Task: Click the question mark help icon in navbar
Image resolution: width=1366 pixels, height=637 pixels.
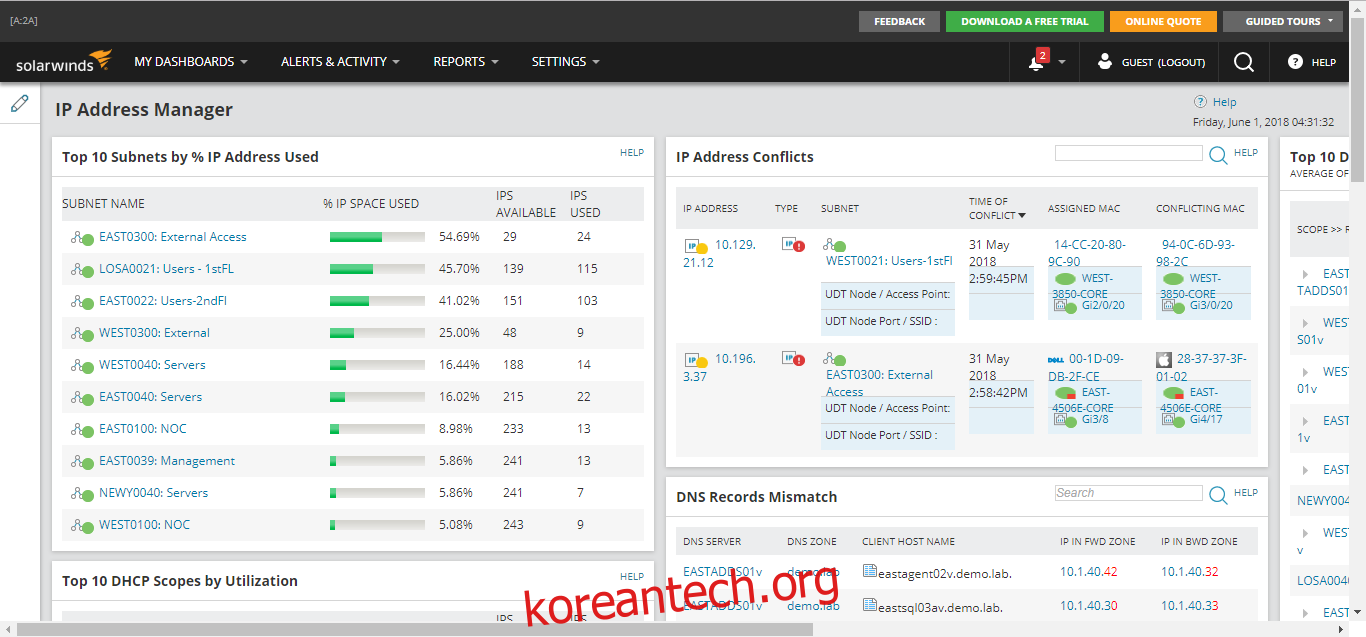Action: coord(1295,62)
